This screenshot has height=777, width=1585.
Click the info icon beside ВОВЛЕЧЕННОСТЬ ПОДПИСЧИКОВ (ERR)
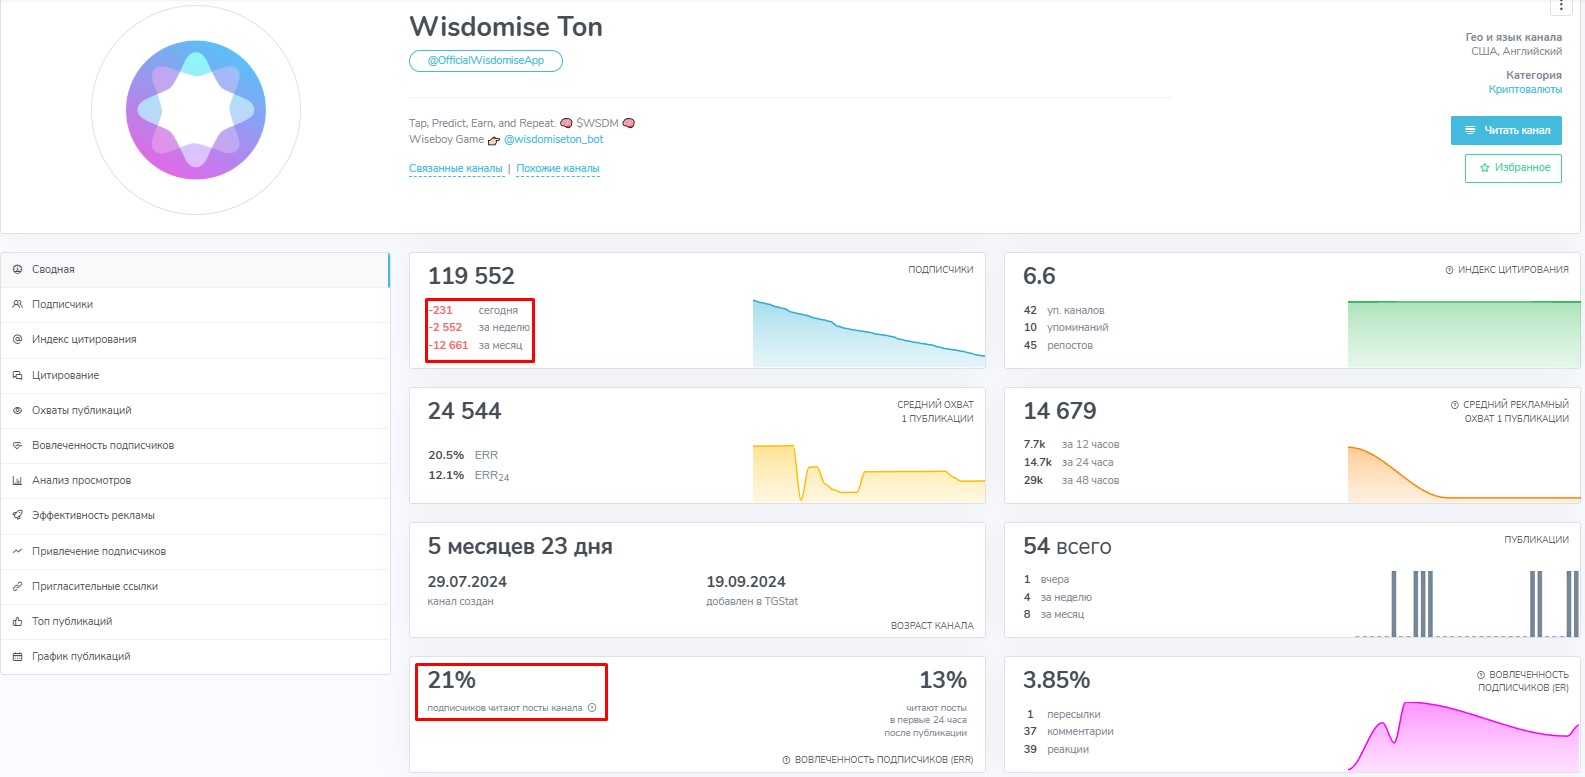click(786, 760)
